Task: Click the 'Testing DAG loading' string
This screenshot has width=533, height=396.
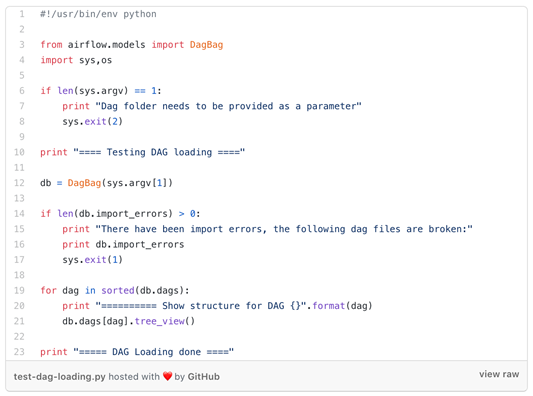Action: tap(159, 152)
